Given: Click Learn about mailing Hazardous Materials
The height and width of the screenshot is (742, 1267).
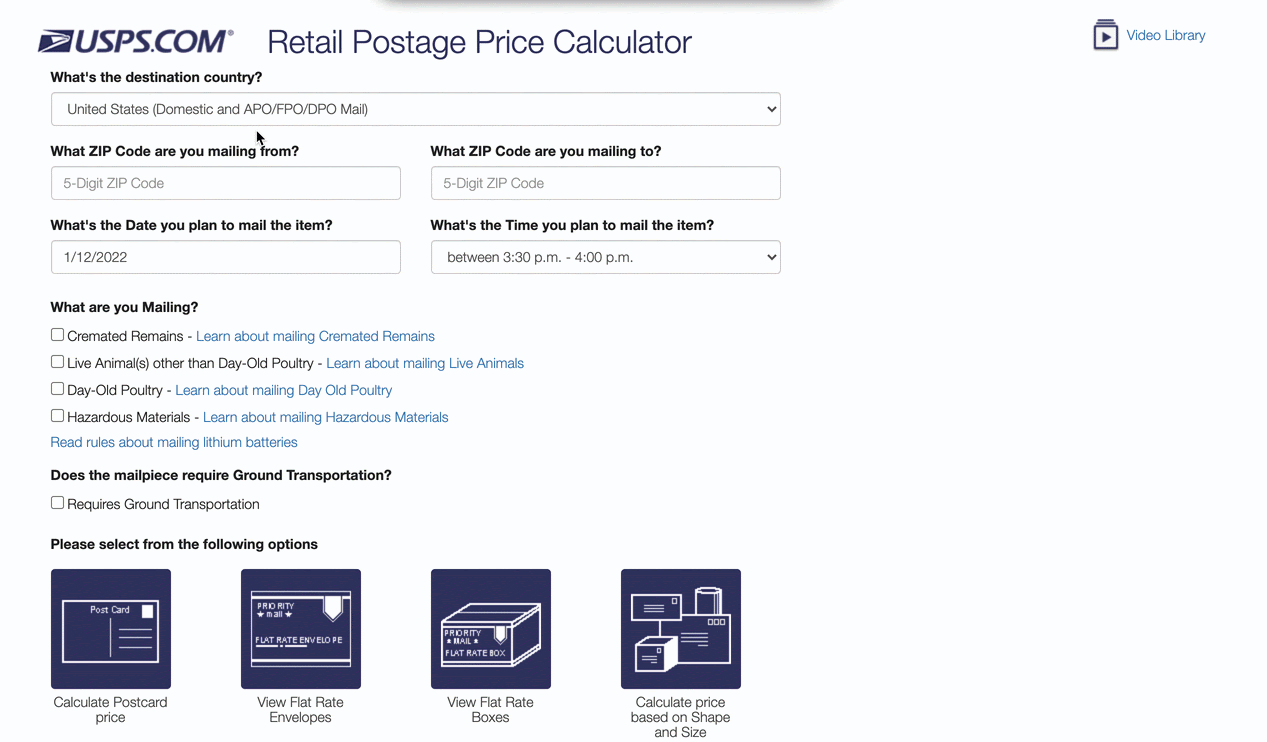Looking at the screenshot, I should click(325, 417).
